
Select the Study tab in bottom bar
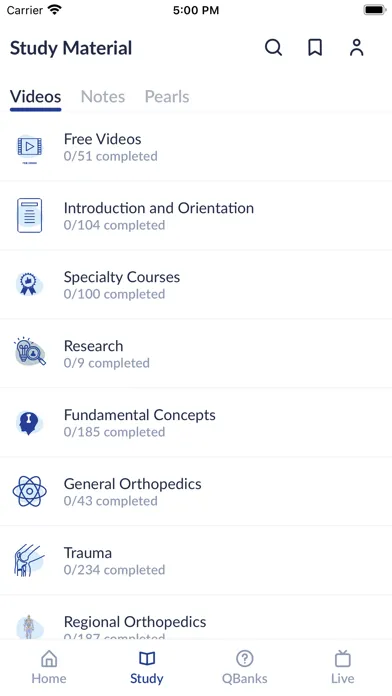point(147,667)
